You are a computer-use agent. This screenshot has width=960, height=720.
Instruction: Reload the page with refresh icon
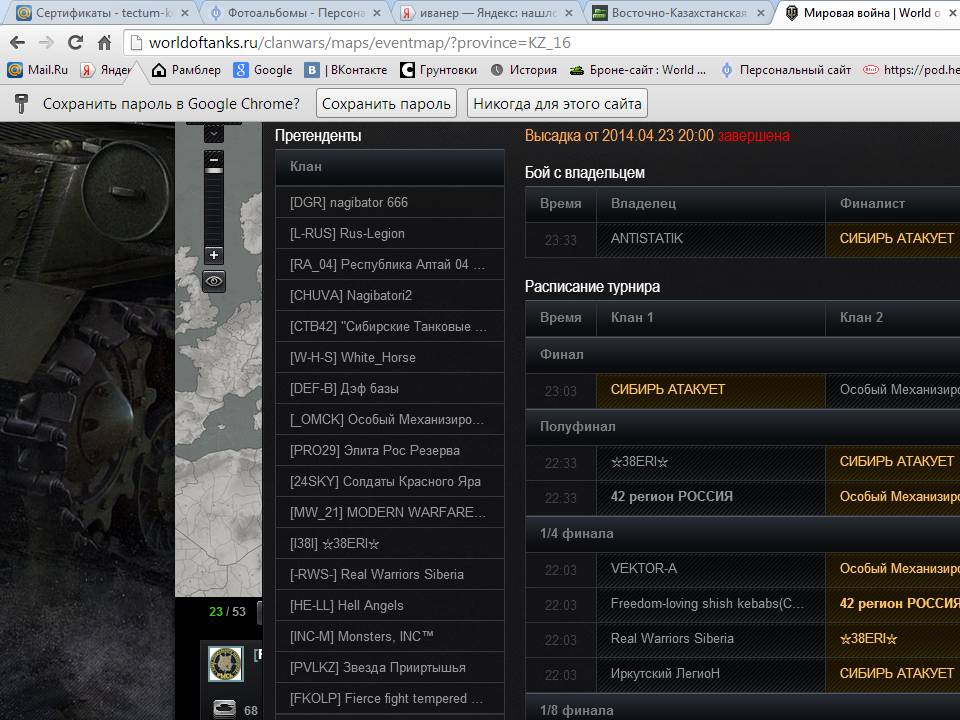click(x=75, y=42)
